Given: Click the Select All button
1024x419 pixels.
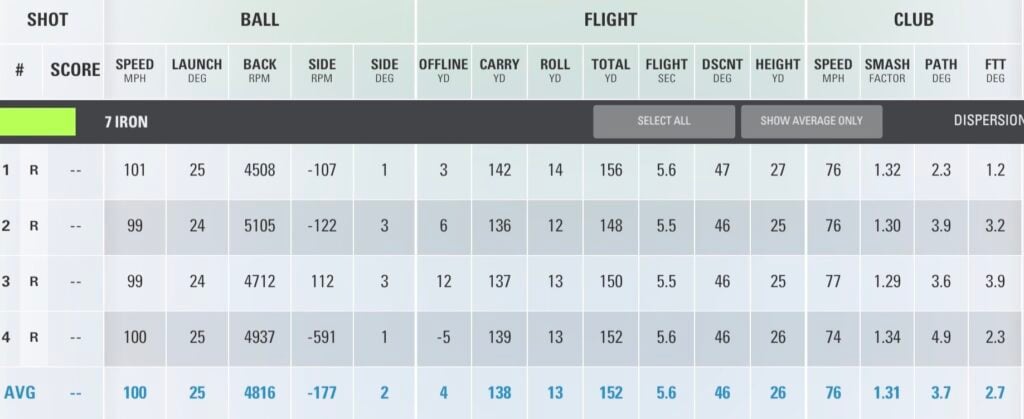Looking at the screenshot, I should [664, 121].
